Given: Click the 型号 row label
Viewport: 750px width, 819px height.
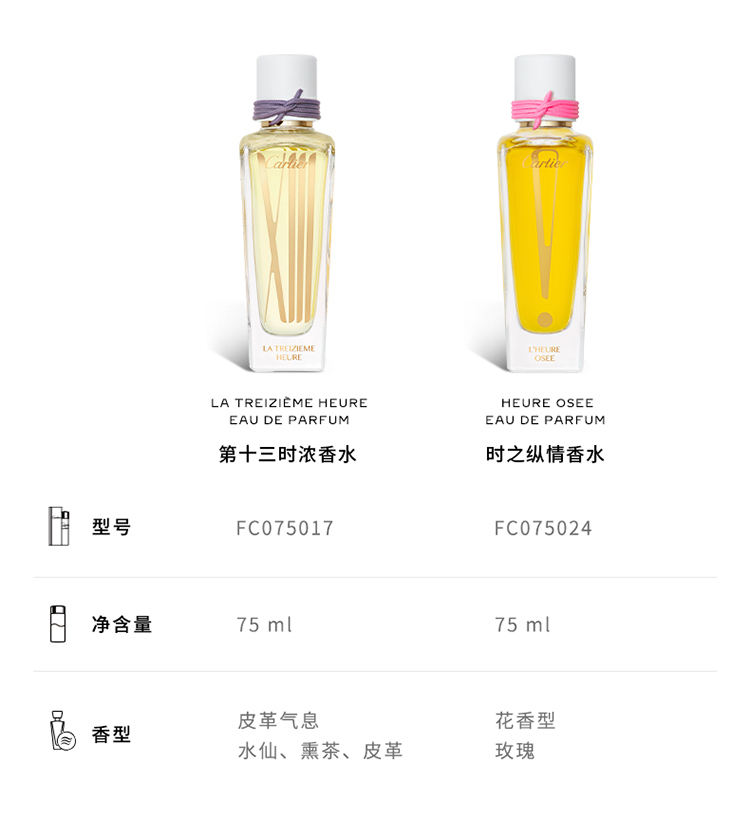Looking at the screenshot, I should [x=111, y=526].
